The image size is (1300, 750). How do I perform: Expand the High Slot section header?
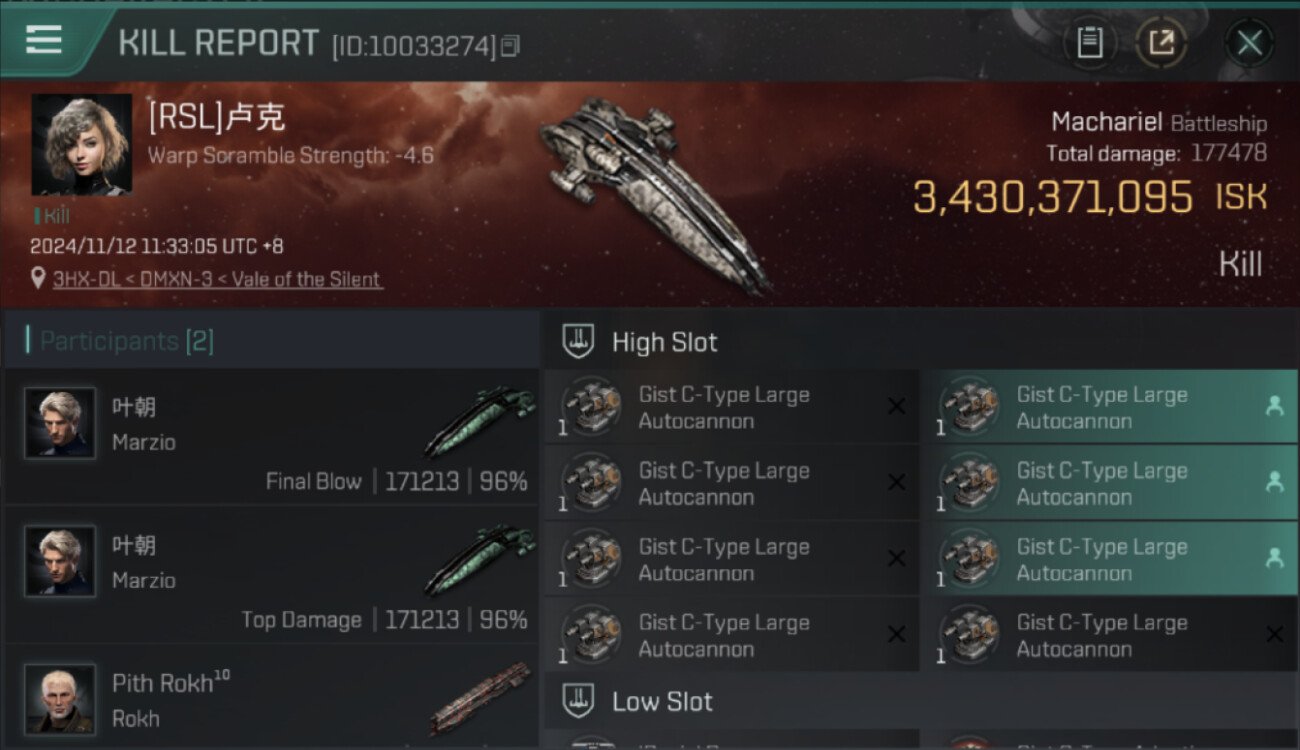click(x=664, y=342)
